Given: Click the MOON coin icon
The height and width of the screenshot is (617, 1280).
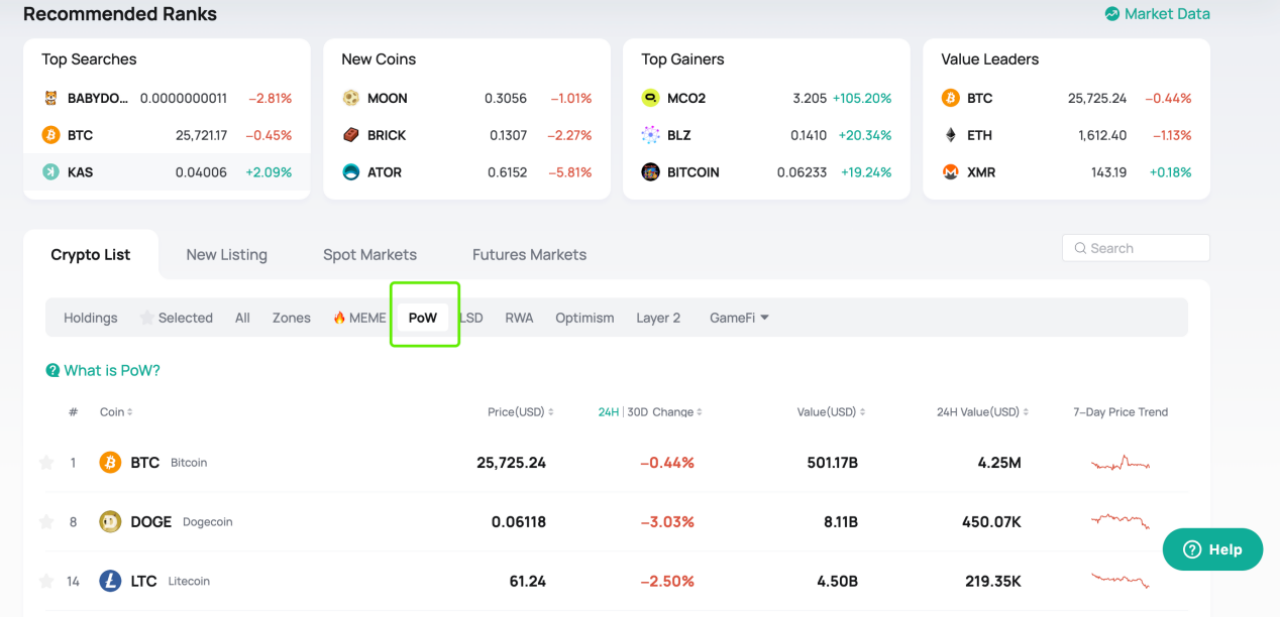Looking at the screenshot, I should (351, 98).
